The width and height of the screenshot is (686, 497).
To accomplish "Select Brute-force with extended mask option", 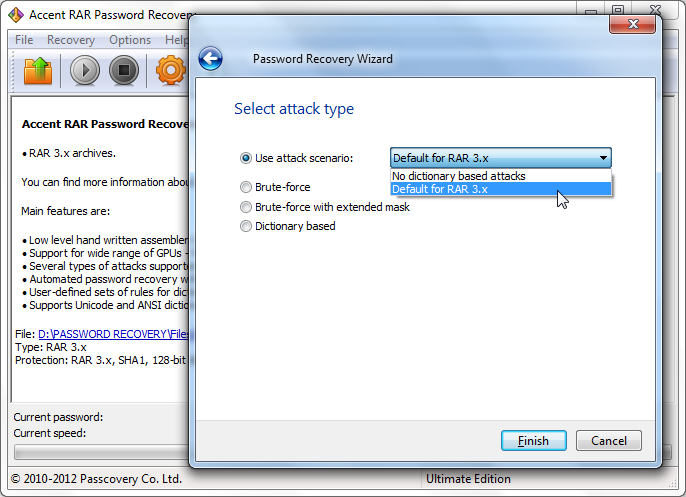I will pos(246,207).
